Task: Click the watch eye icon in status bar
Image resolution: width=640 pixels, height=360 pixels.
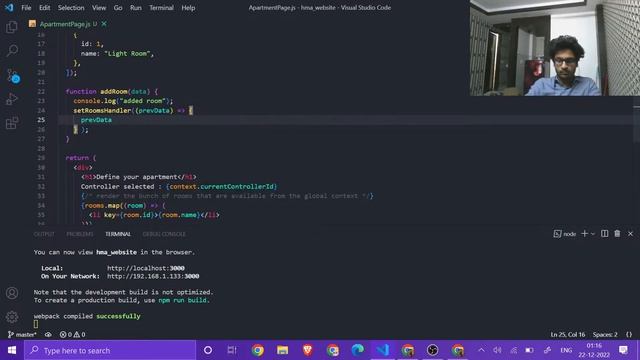Action: pos(48,335)
